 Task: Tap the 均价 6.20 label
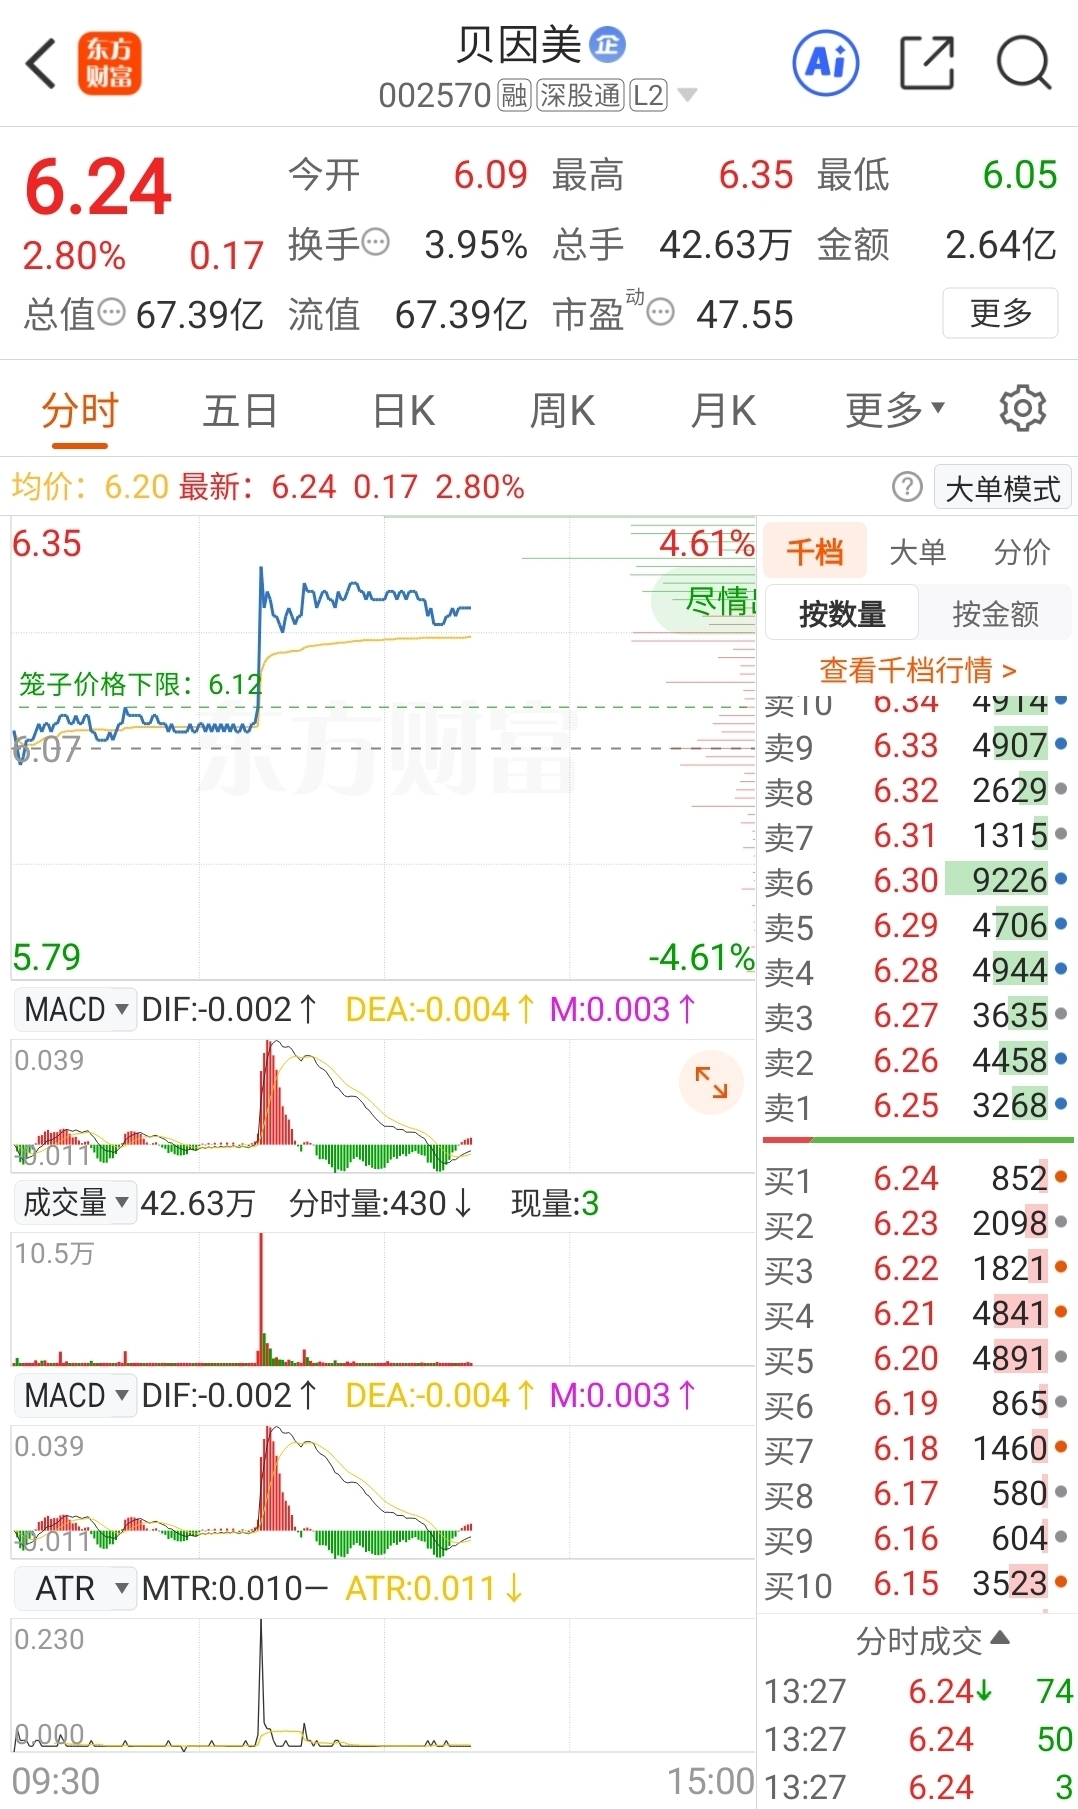90,487
